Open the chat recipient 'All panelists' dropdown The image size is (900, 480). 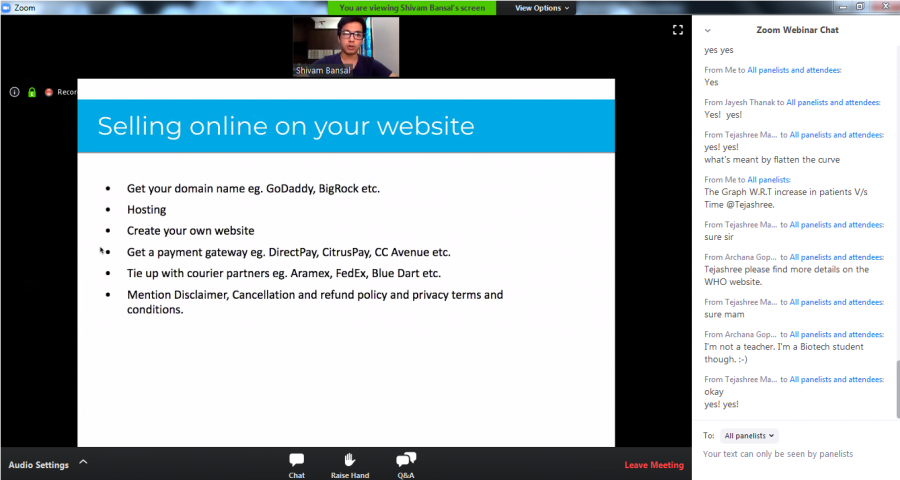(750, 436)
